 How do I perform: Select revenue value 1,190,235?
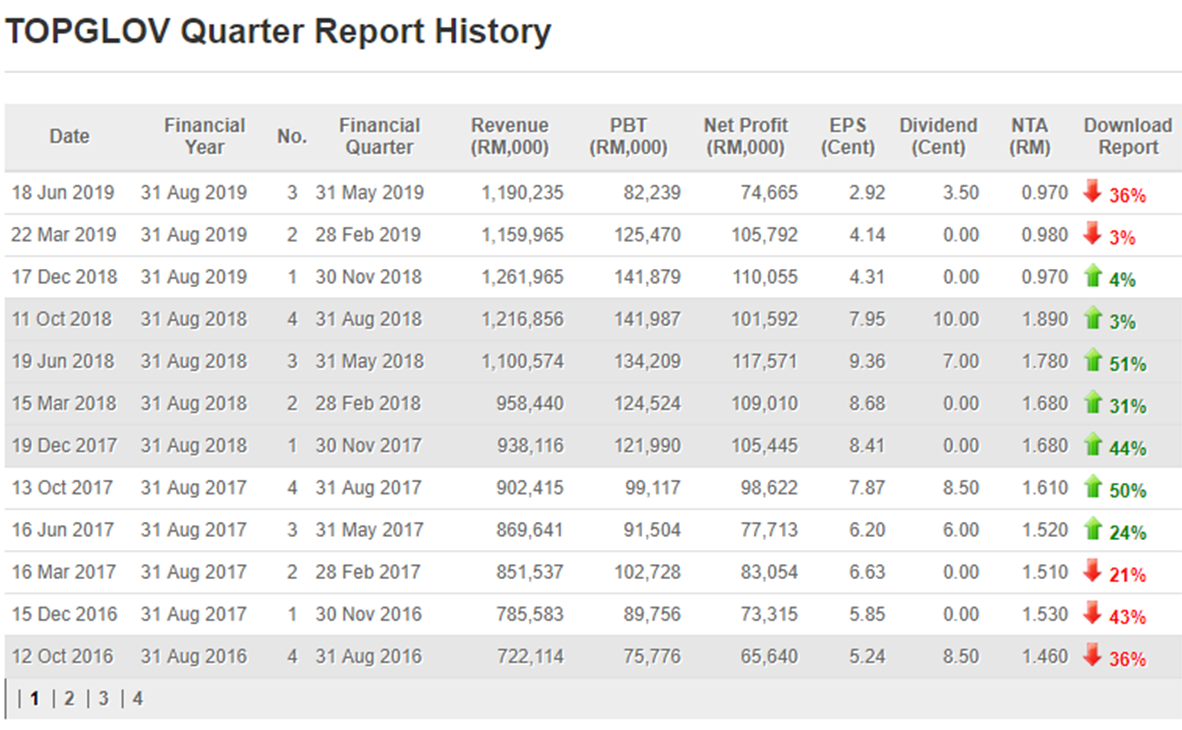[522, 192]
